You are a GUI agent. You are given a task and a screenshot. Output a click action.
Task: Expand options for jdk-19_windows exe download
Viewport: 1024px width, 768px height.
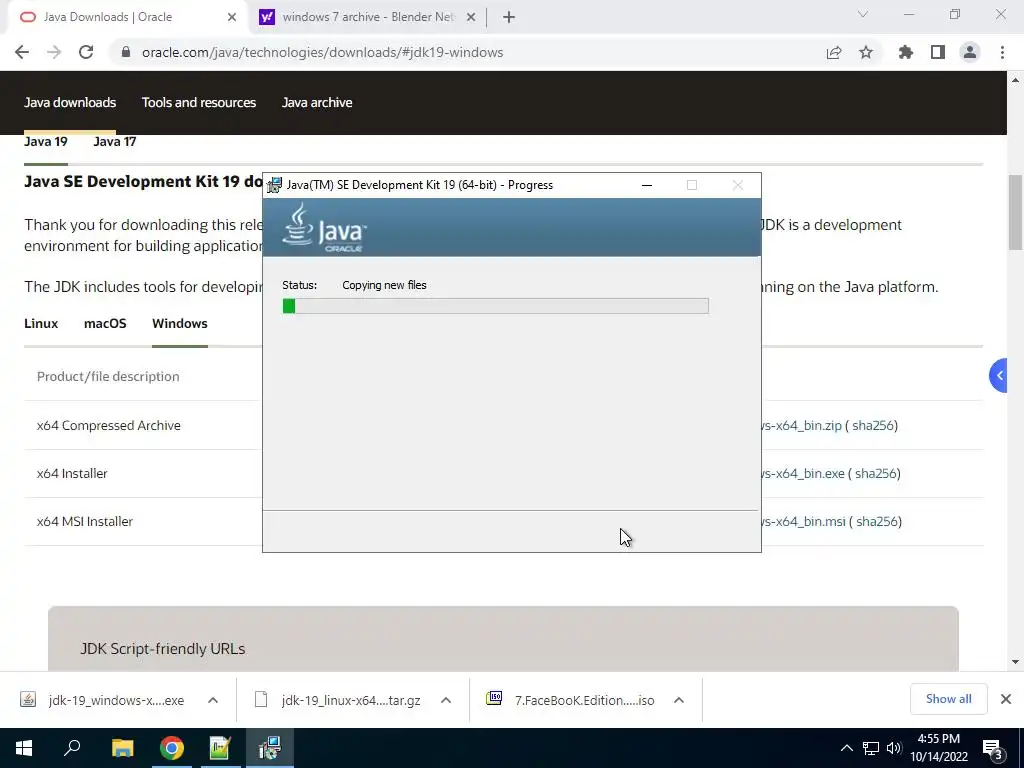(213, 700)
